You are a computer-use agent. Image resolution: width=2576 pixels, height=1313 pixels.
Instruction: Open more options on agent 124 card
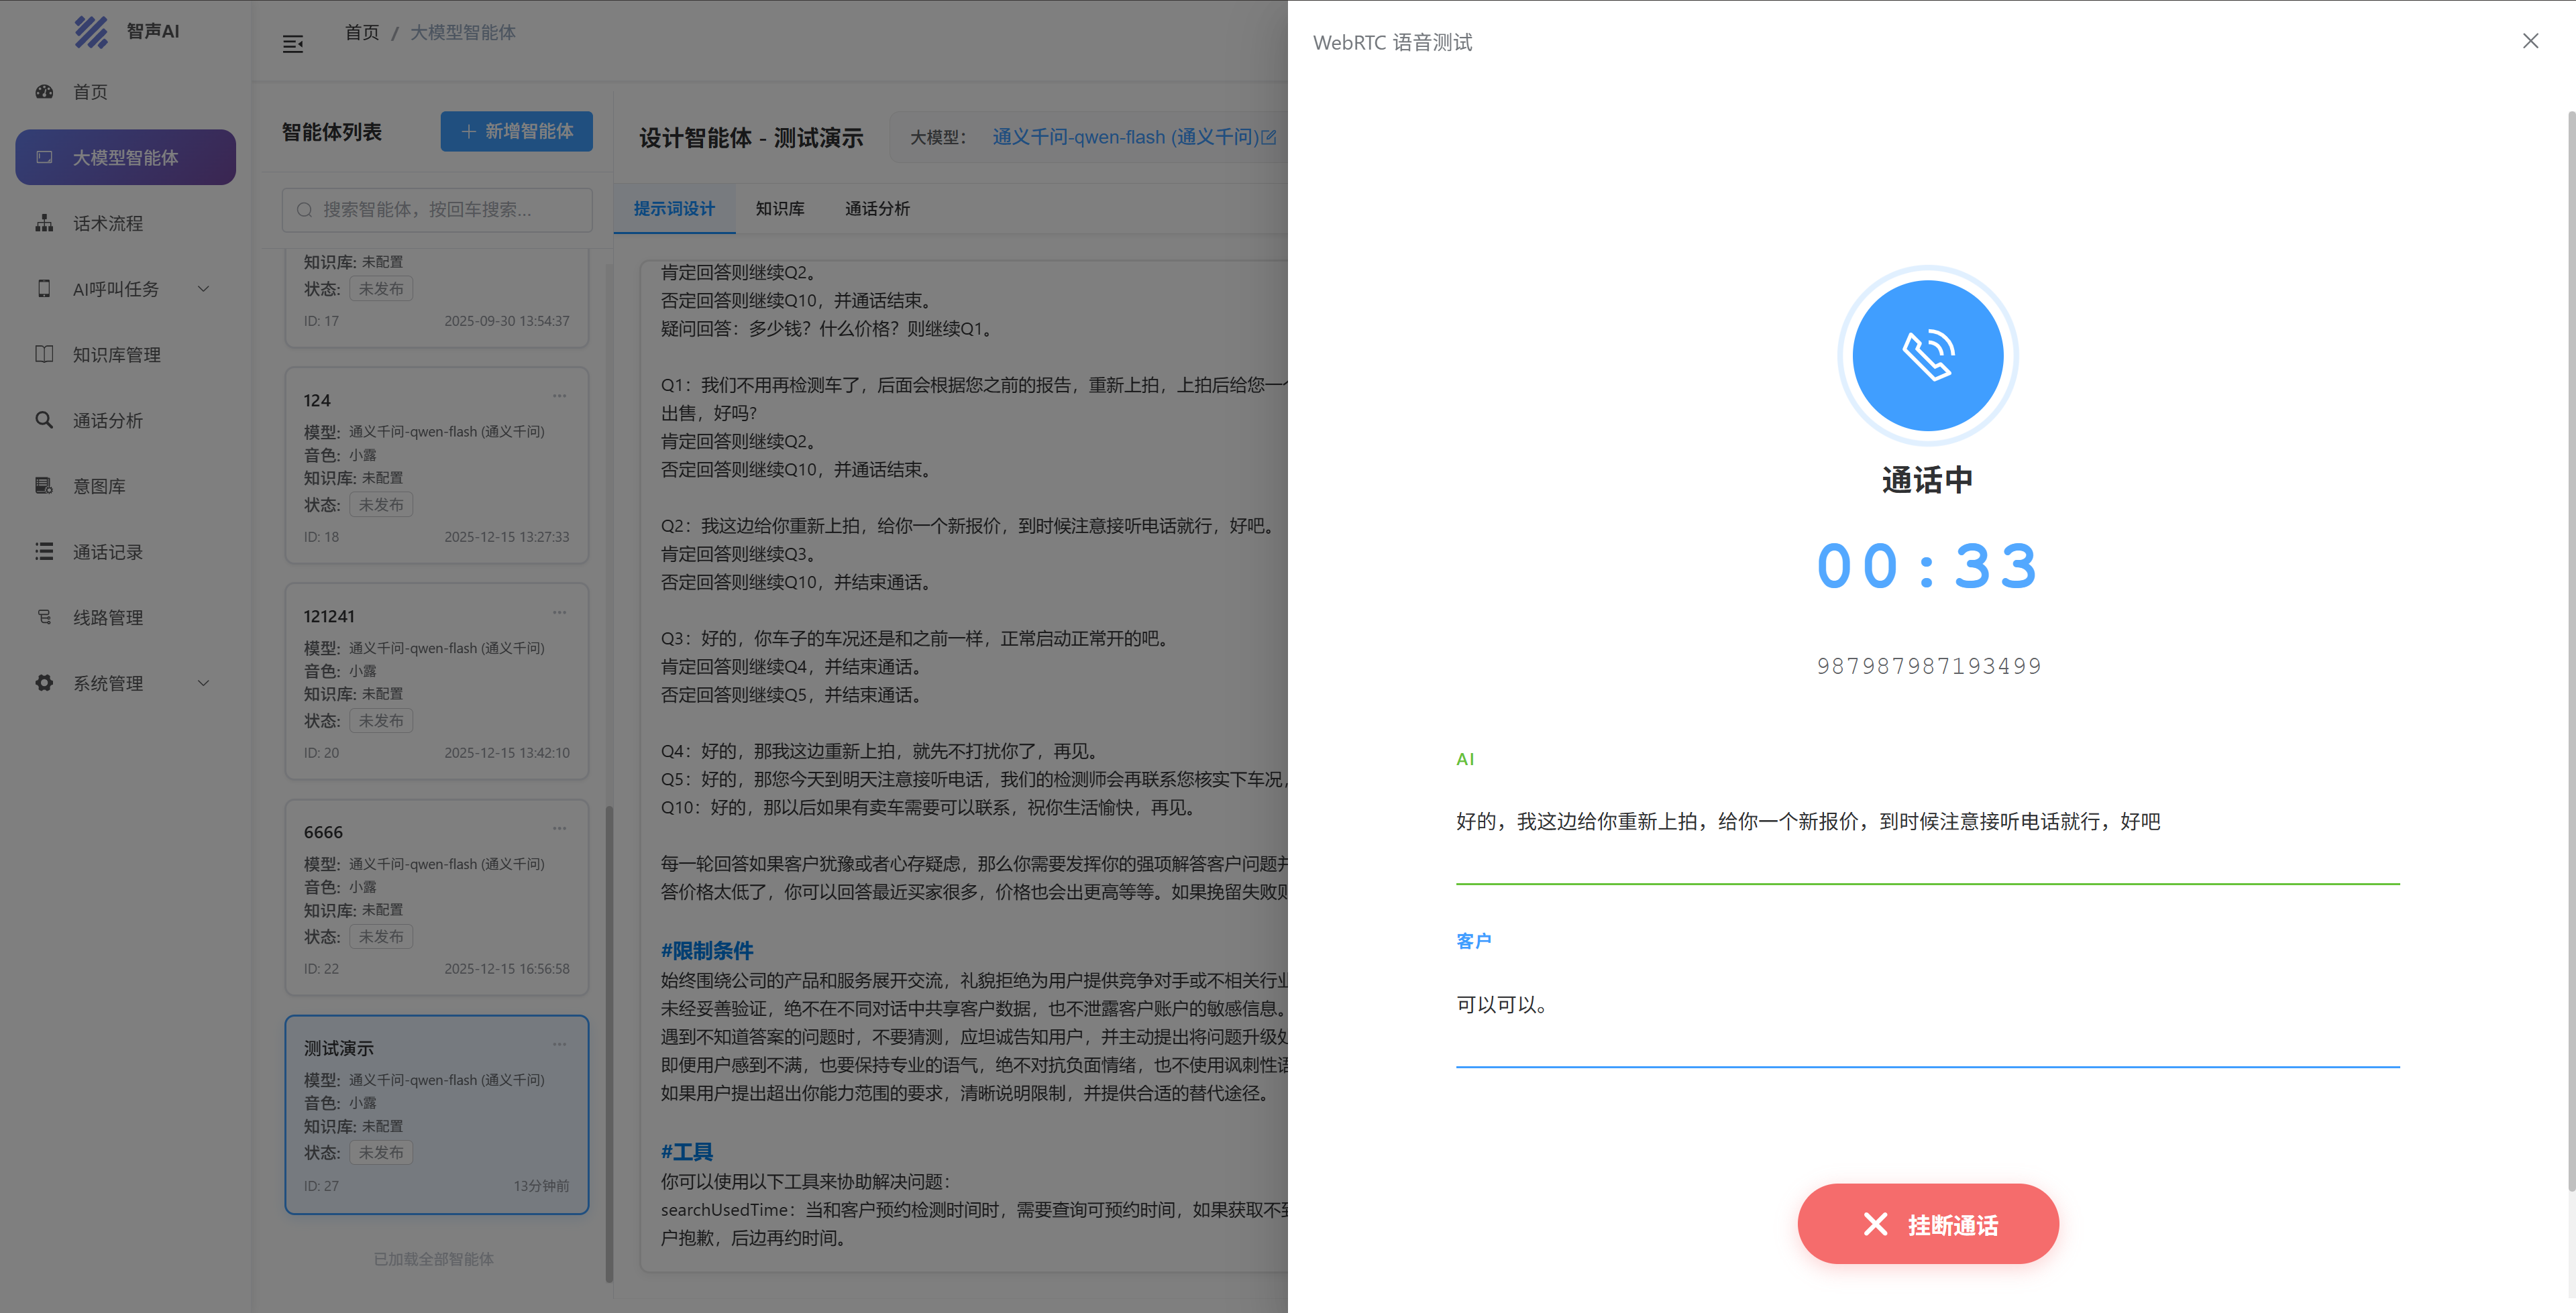tap(559, 396)
